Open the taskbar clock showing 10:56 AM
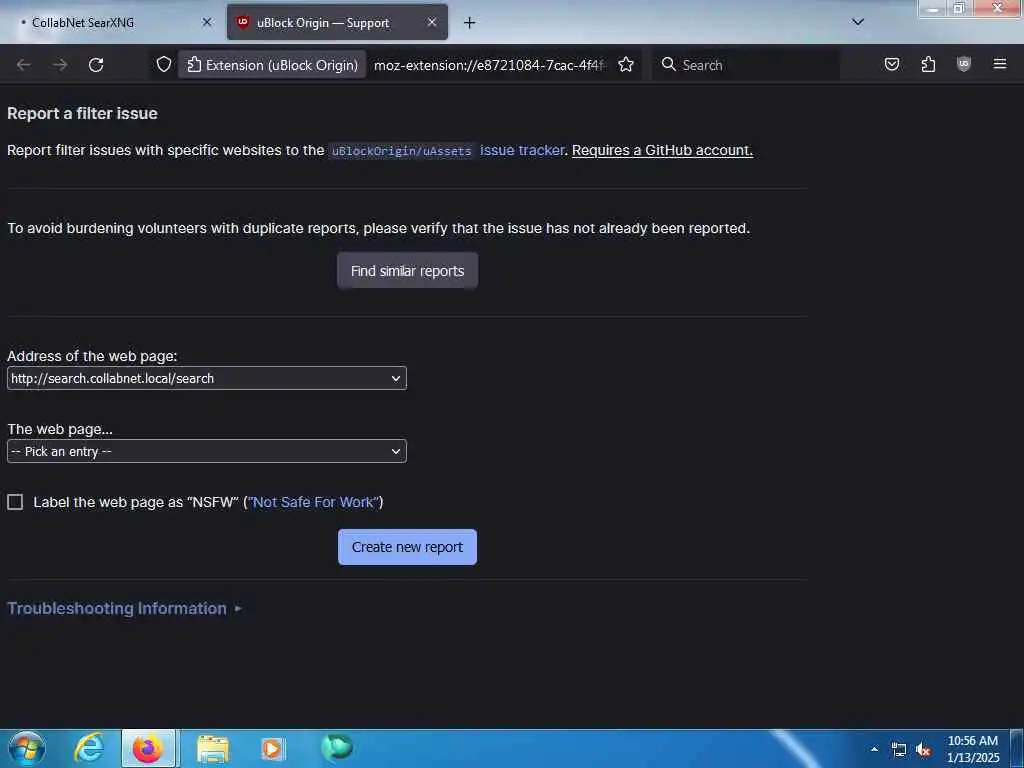The image size is (1024, 768). pos(973,749)
